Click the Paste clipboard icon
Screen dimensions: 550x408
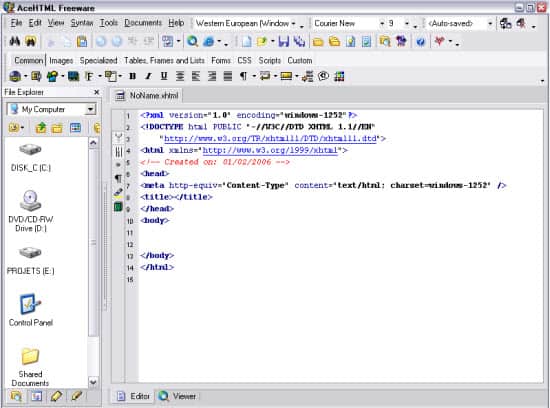tap(82, 42)
